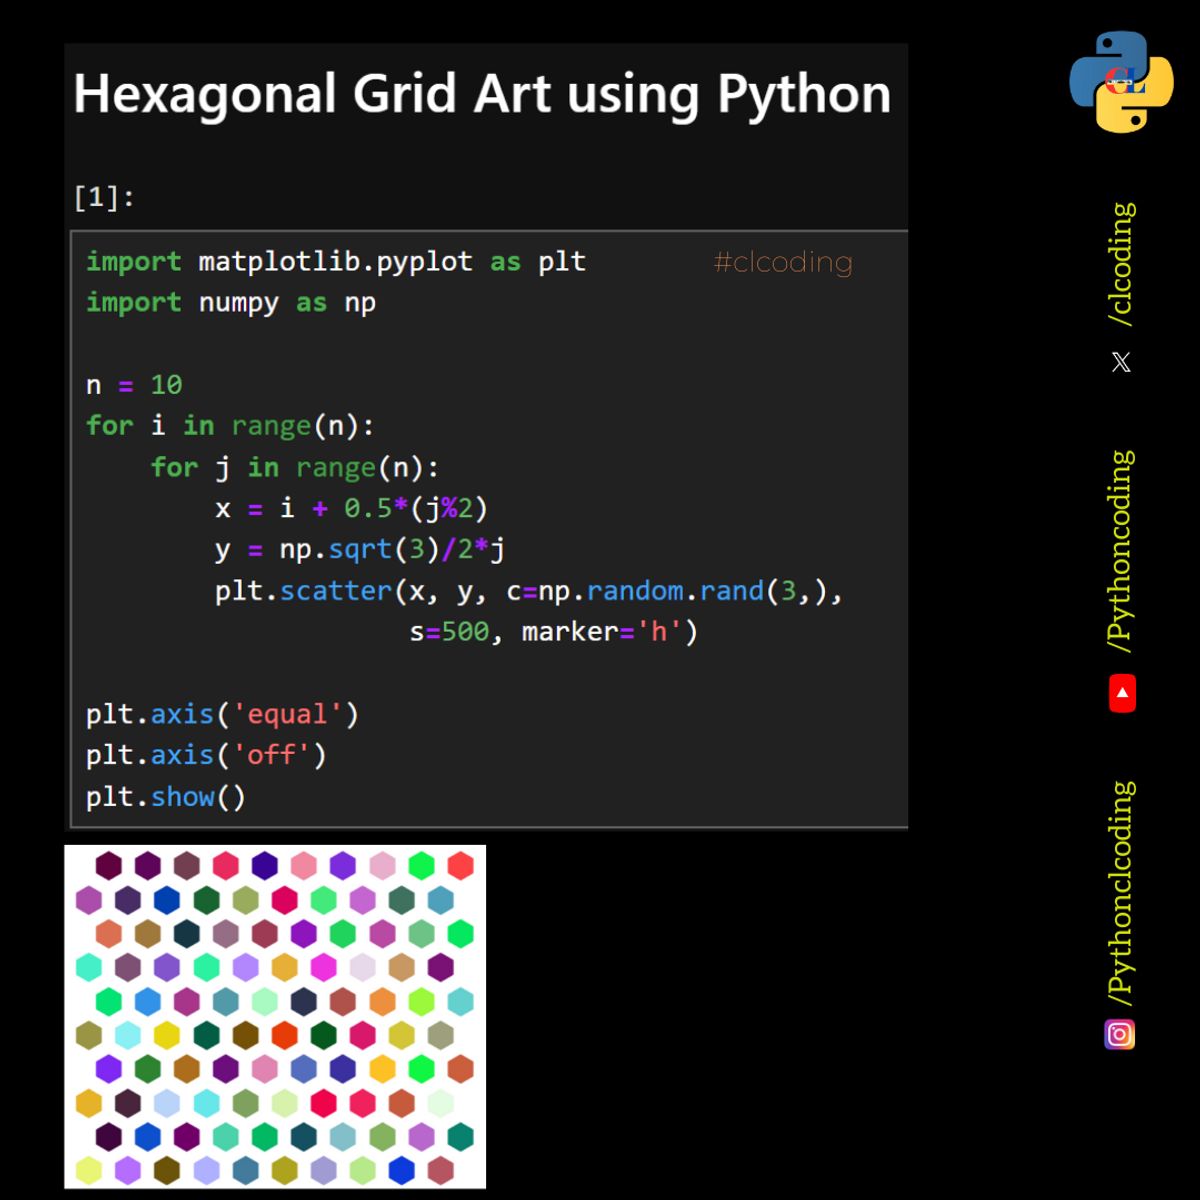Click the numpy import statement

coord(230,302)
